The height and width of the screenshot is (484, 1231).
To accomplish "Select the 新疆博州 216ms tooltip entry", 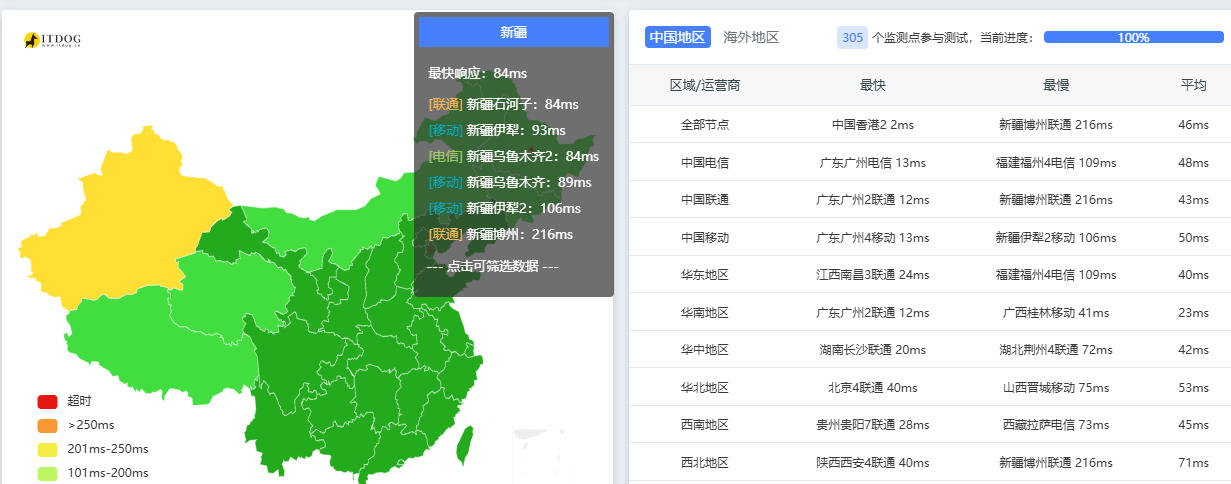I will coord(500,234).
